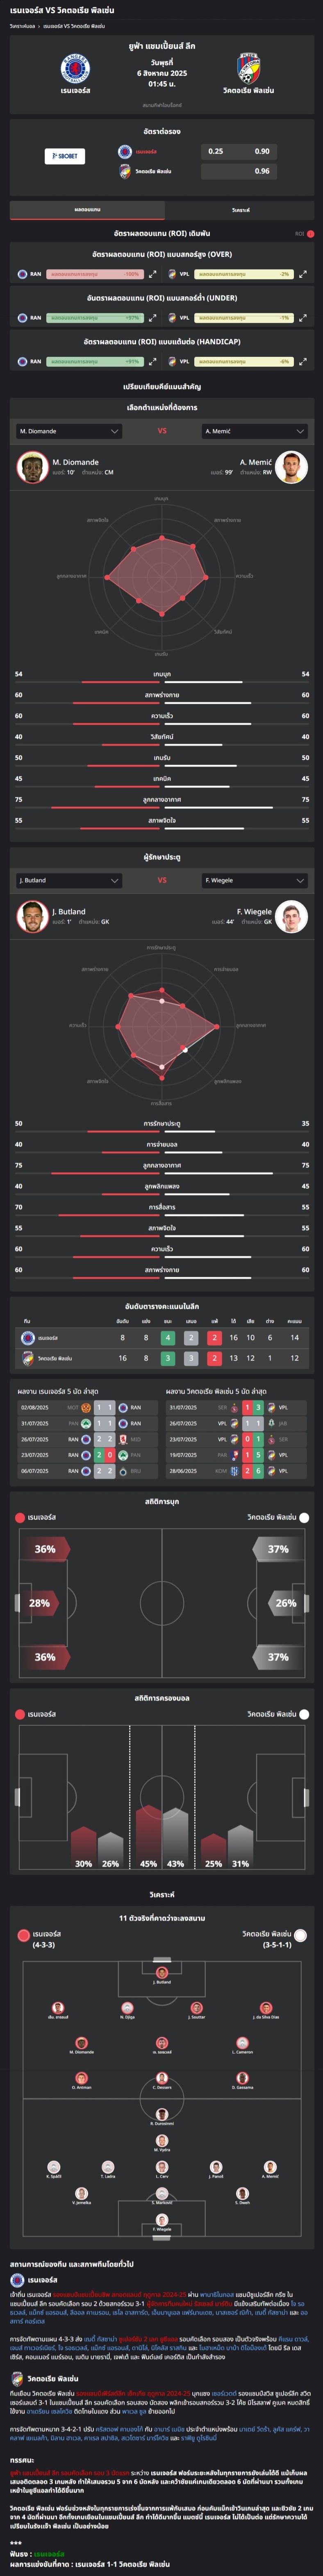The width and height of the screenshot is (323, 2576).
Task: Click F. Wiegele's goalkeeper photo
Action: tap(291, 916)
